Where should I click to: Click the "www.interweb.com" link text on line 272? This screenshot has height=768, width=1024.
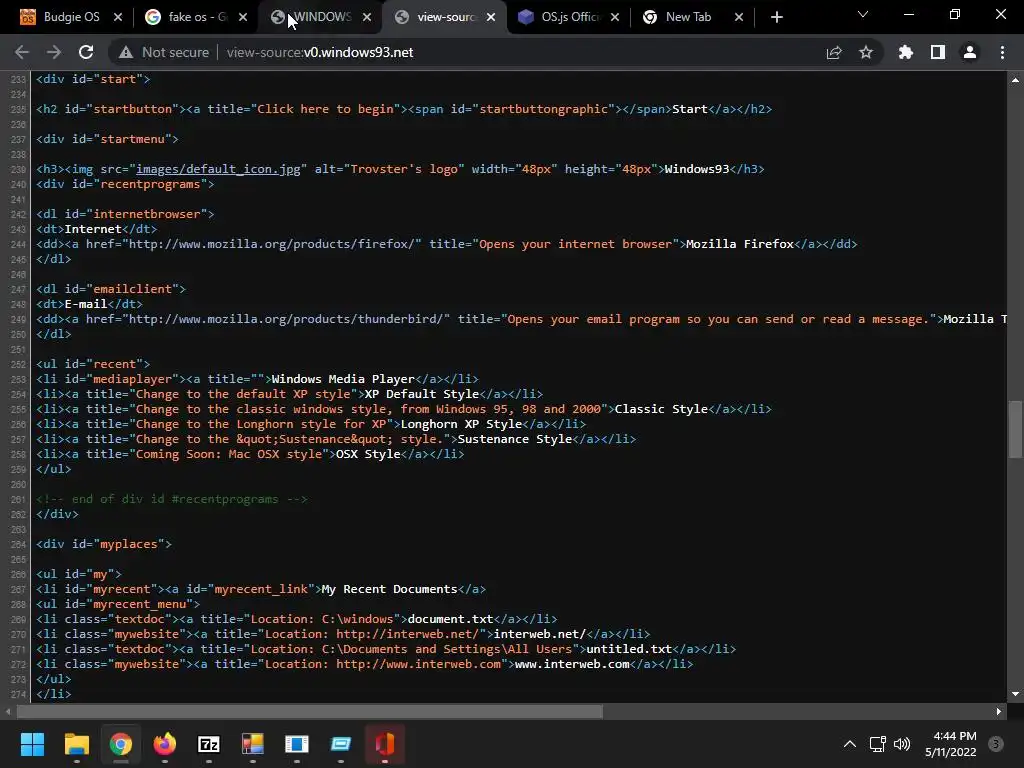click(x=572, y=664)
